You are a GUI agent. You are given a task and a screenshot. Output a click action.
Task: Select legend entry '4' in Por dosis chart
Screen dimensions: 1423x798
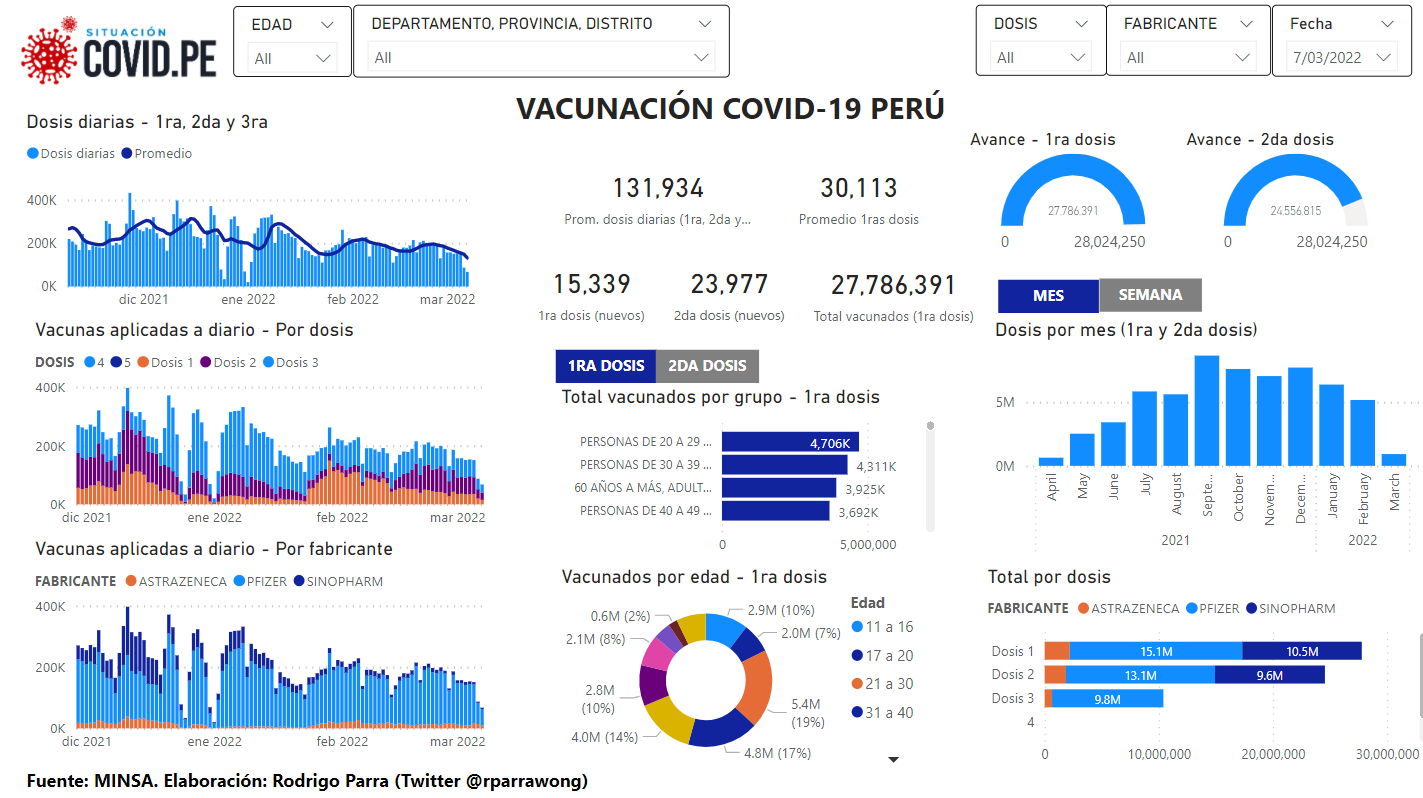point(94,363)
